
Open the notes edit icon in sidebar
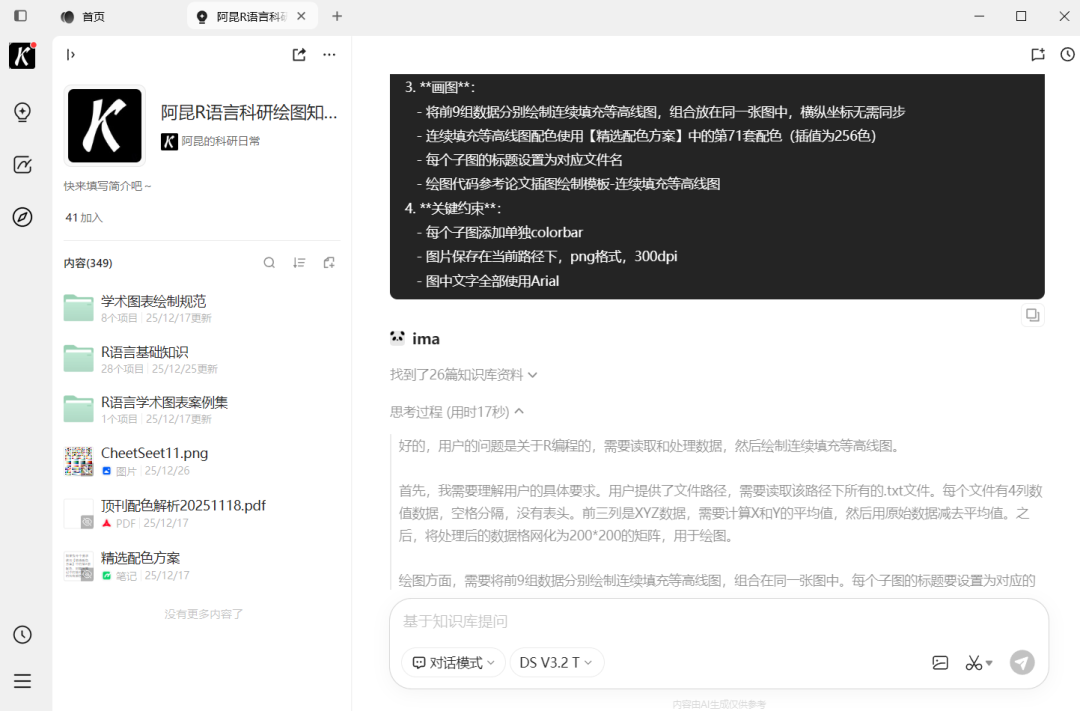[22, 165]
